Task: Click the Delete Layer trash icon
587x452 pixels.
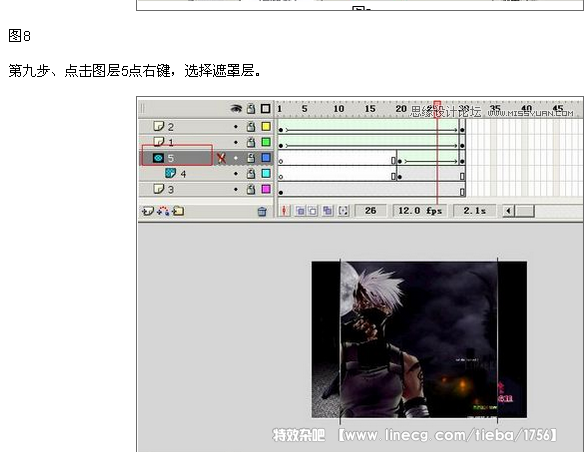Action: 262,212
